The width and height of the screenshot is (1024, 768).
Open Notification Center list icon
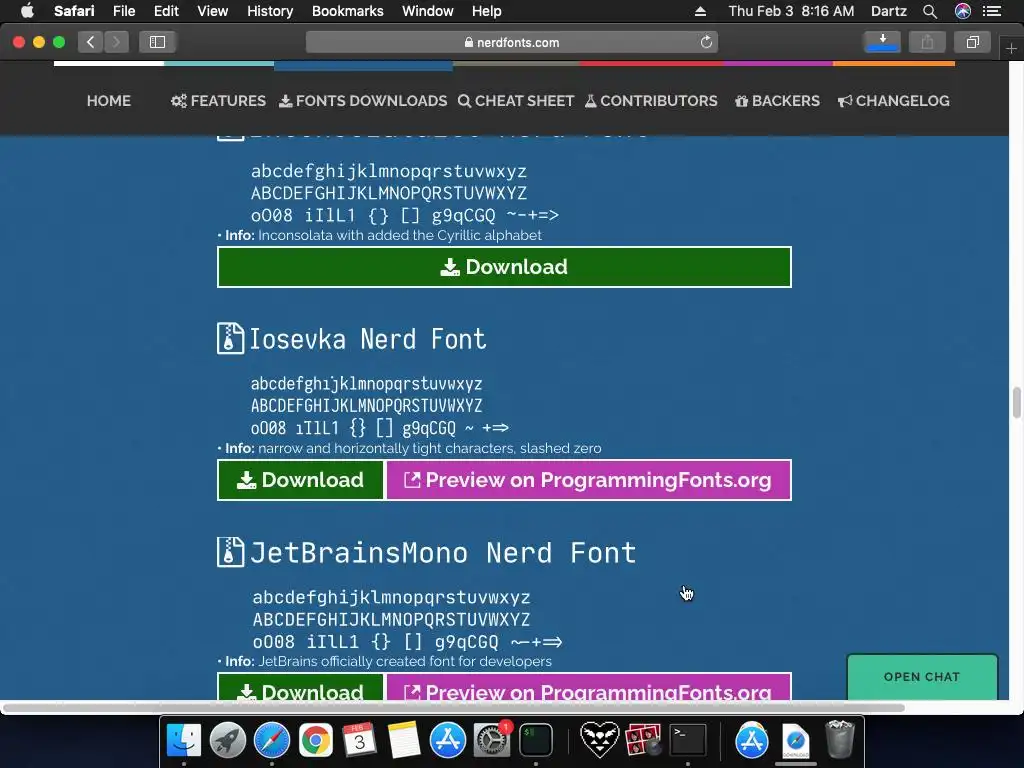(992, 11)
